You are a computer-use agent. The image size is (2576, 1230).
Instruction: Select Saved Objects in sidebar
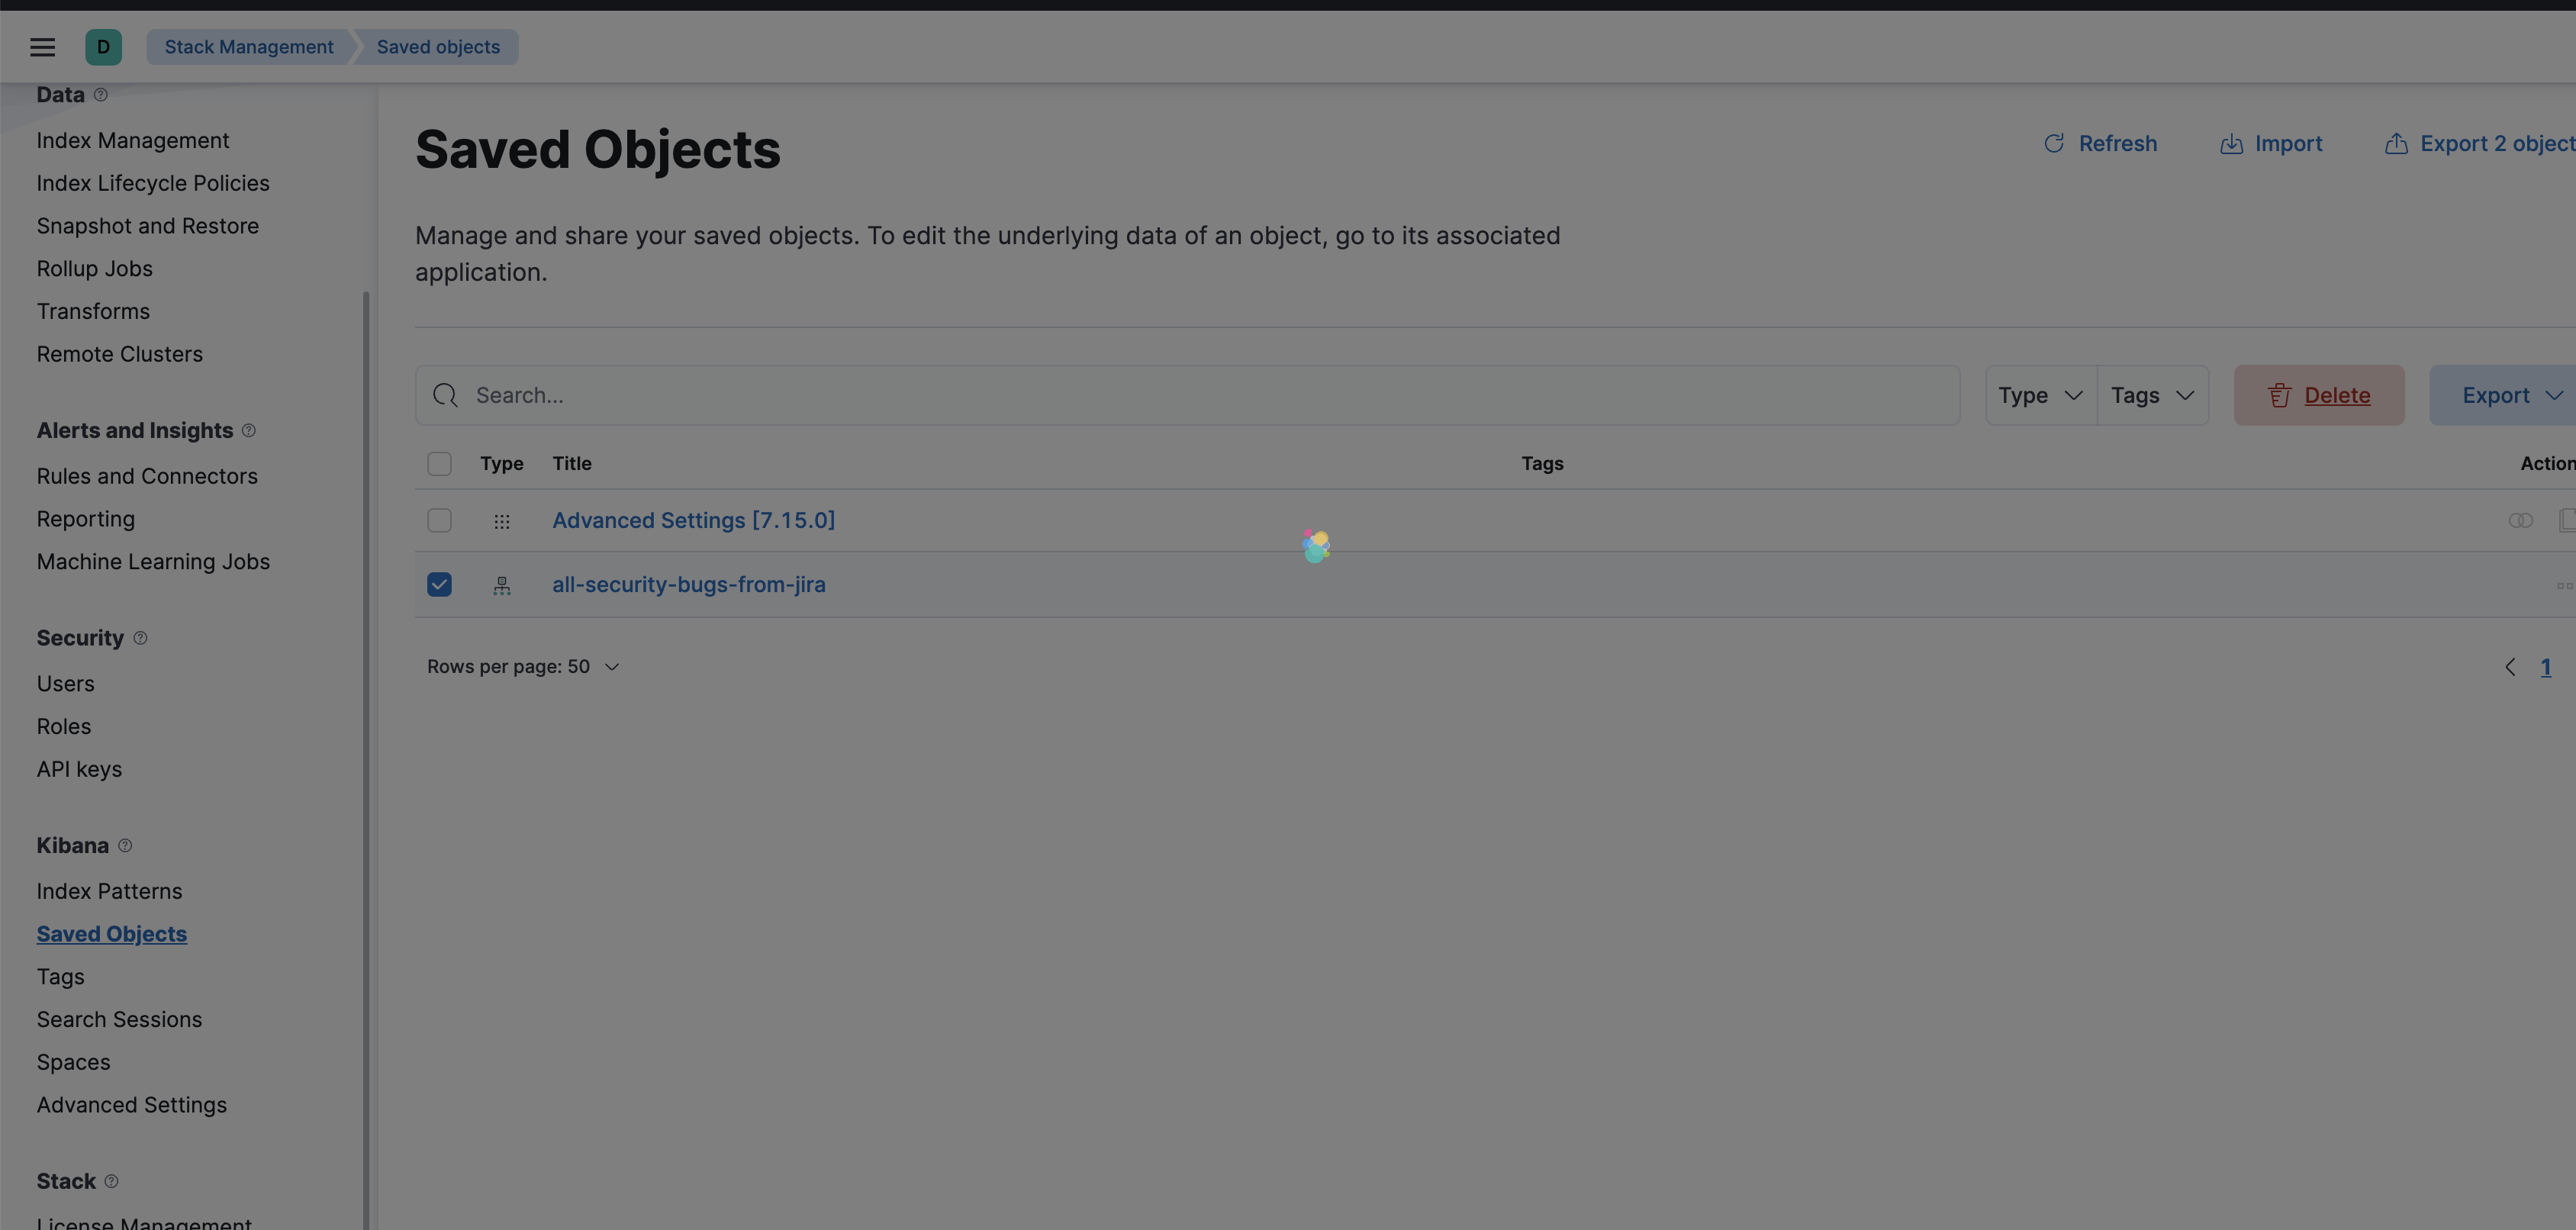click(112, 934)
